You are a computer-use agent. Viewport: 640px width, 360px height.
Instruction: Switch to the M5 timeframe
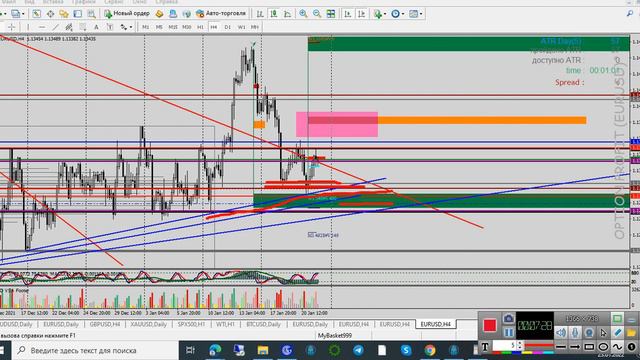point(159,27)
